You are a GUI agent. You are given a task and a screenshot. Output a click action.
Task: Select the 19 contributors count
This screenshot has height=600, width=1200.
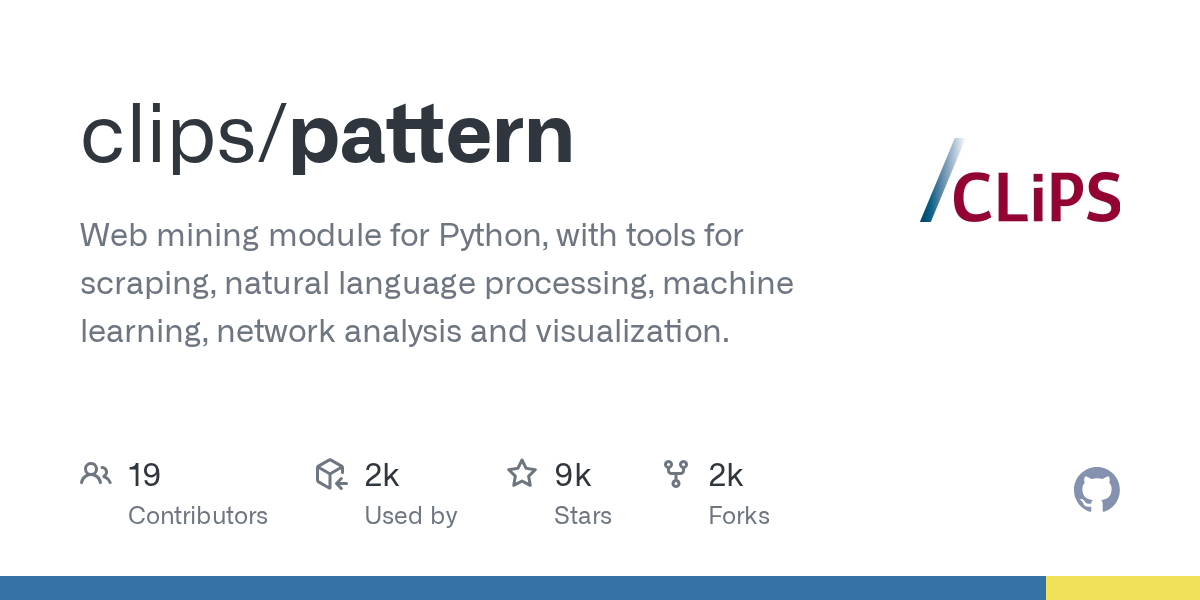tap(145, 475)
